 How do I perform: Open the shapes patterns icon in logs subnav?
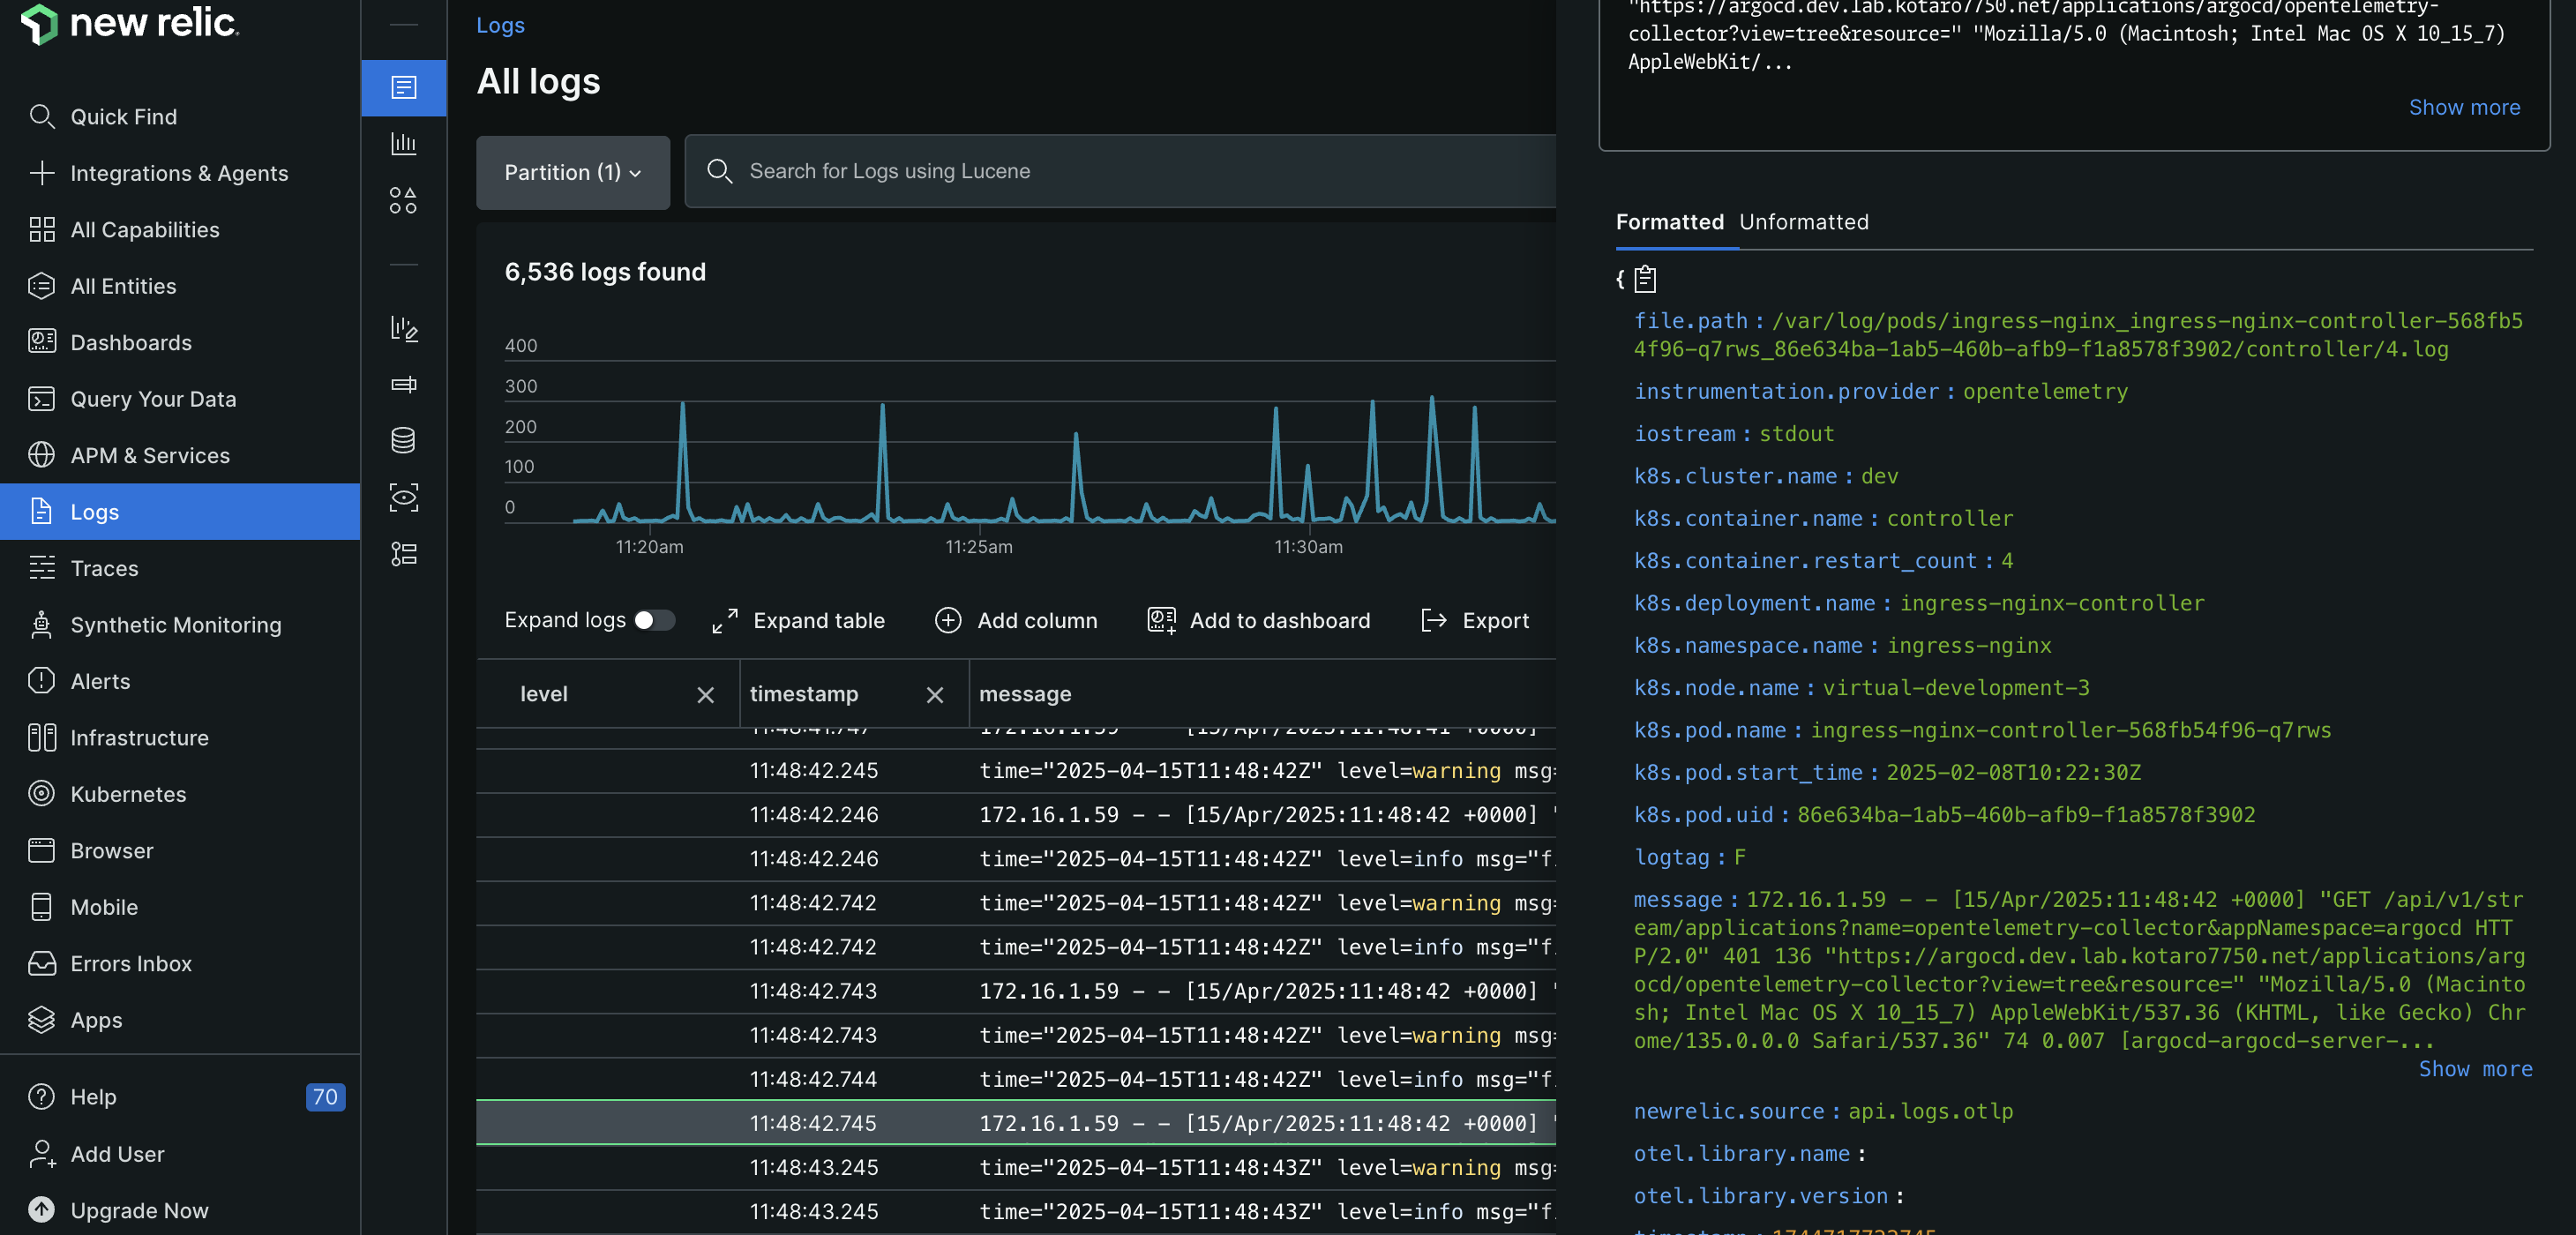[x=404, y=201]
